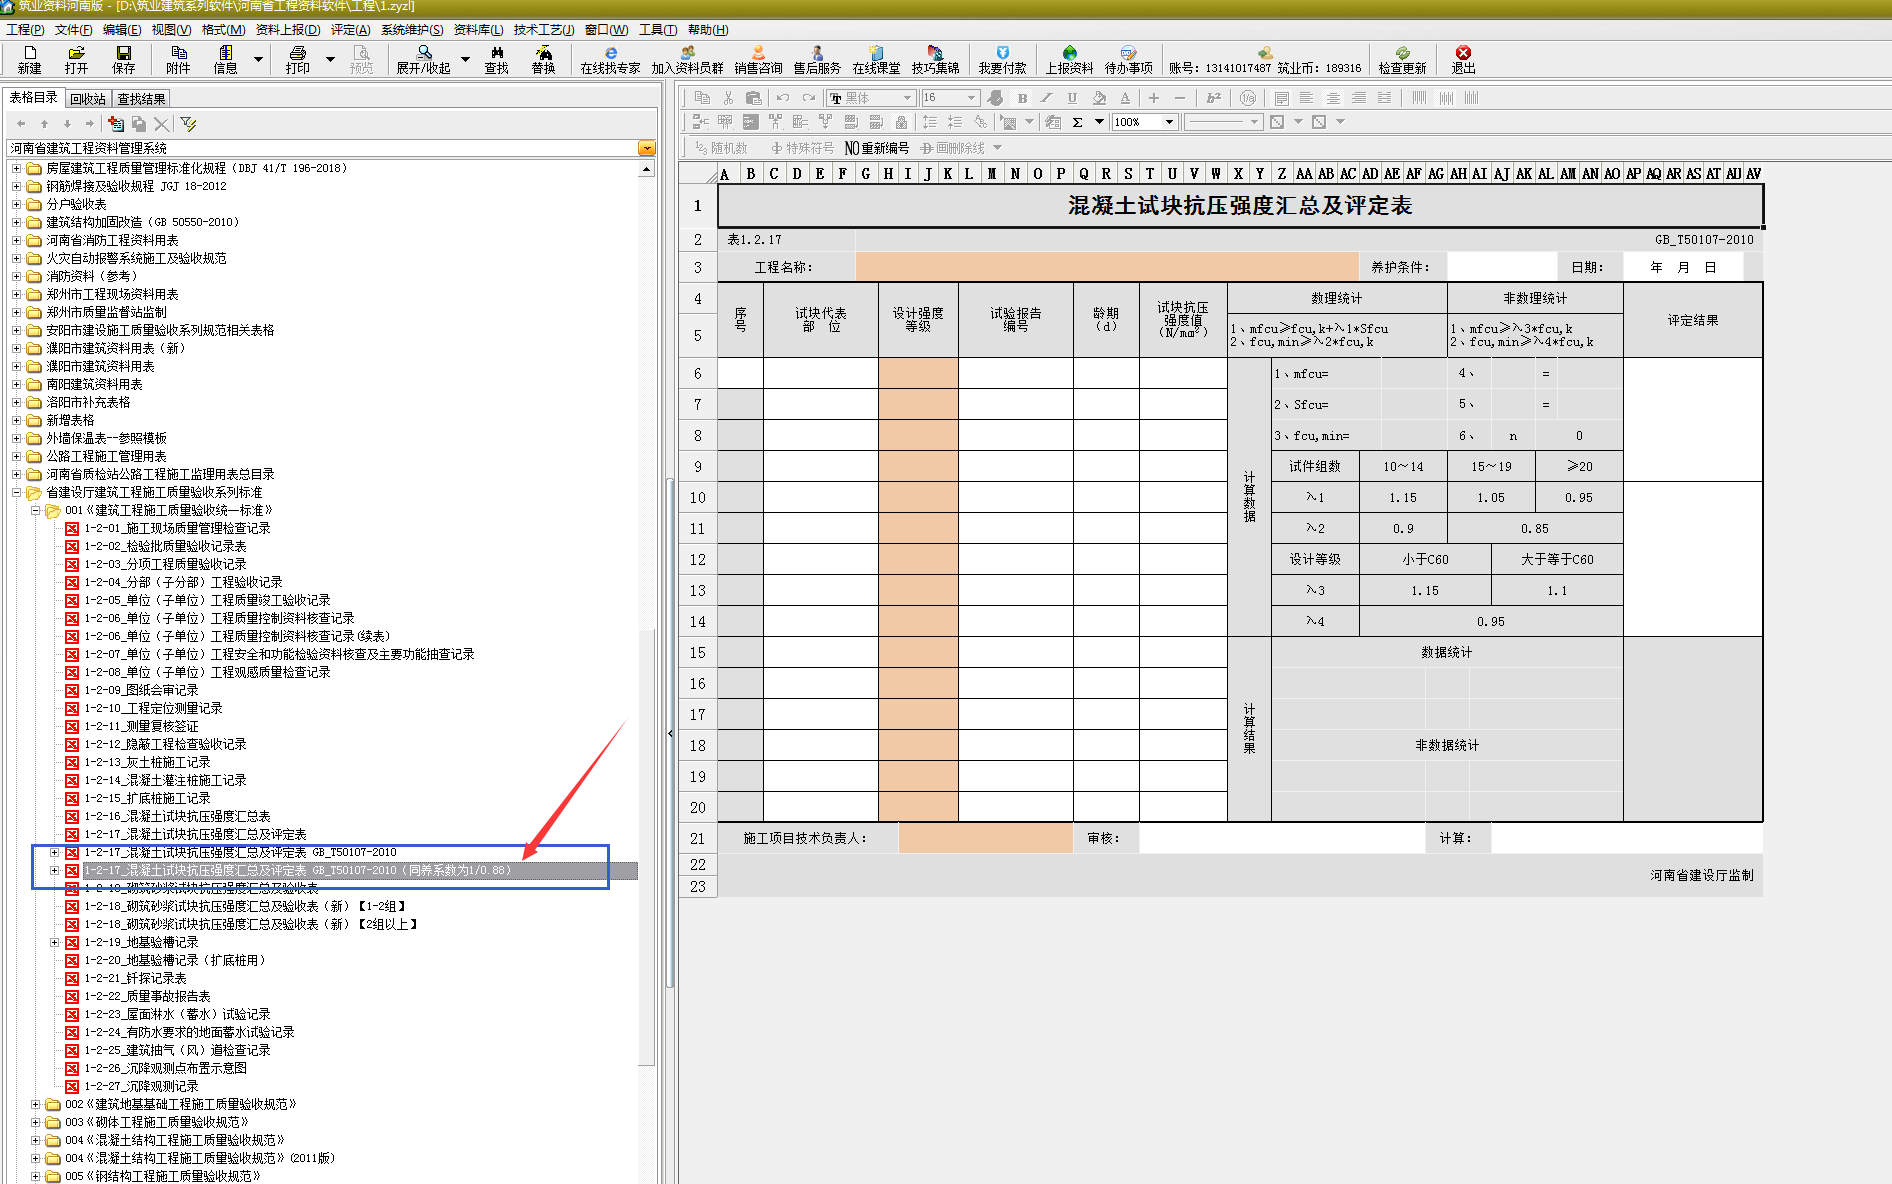1892x1184 pixels.
Task: Click the 随机数 button
Action: pyautogui.click(x=721, y=148)
